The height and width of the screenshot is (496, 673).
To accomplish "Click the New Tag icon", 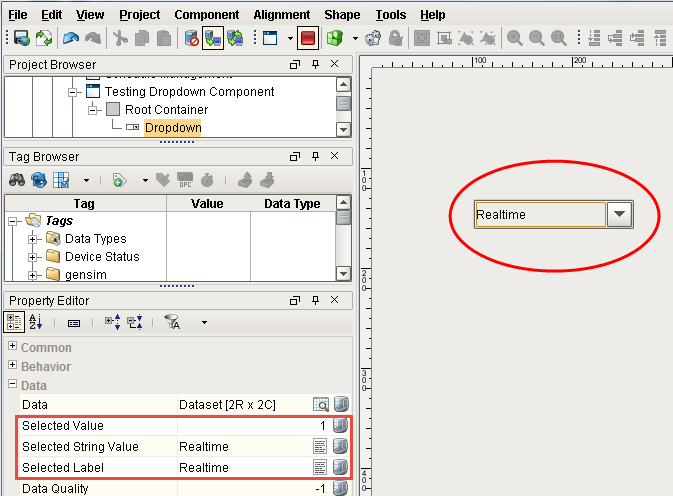I will 119,180.
